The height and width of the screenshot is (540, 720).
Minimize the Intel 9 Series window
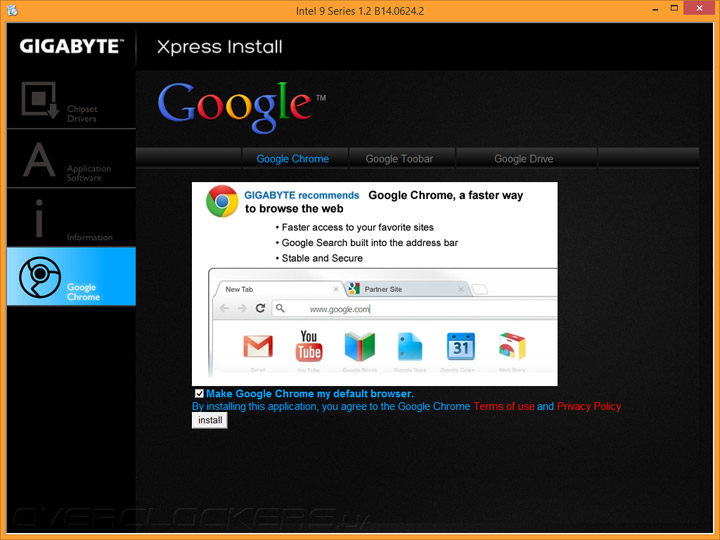pyautogui.click(x=655, y=8)
